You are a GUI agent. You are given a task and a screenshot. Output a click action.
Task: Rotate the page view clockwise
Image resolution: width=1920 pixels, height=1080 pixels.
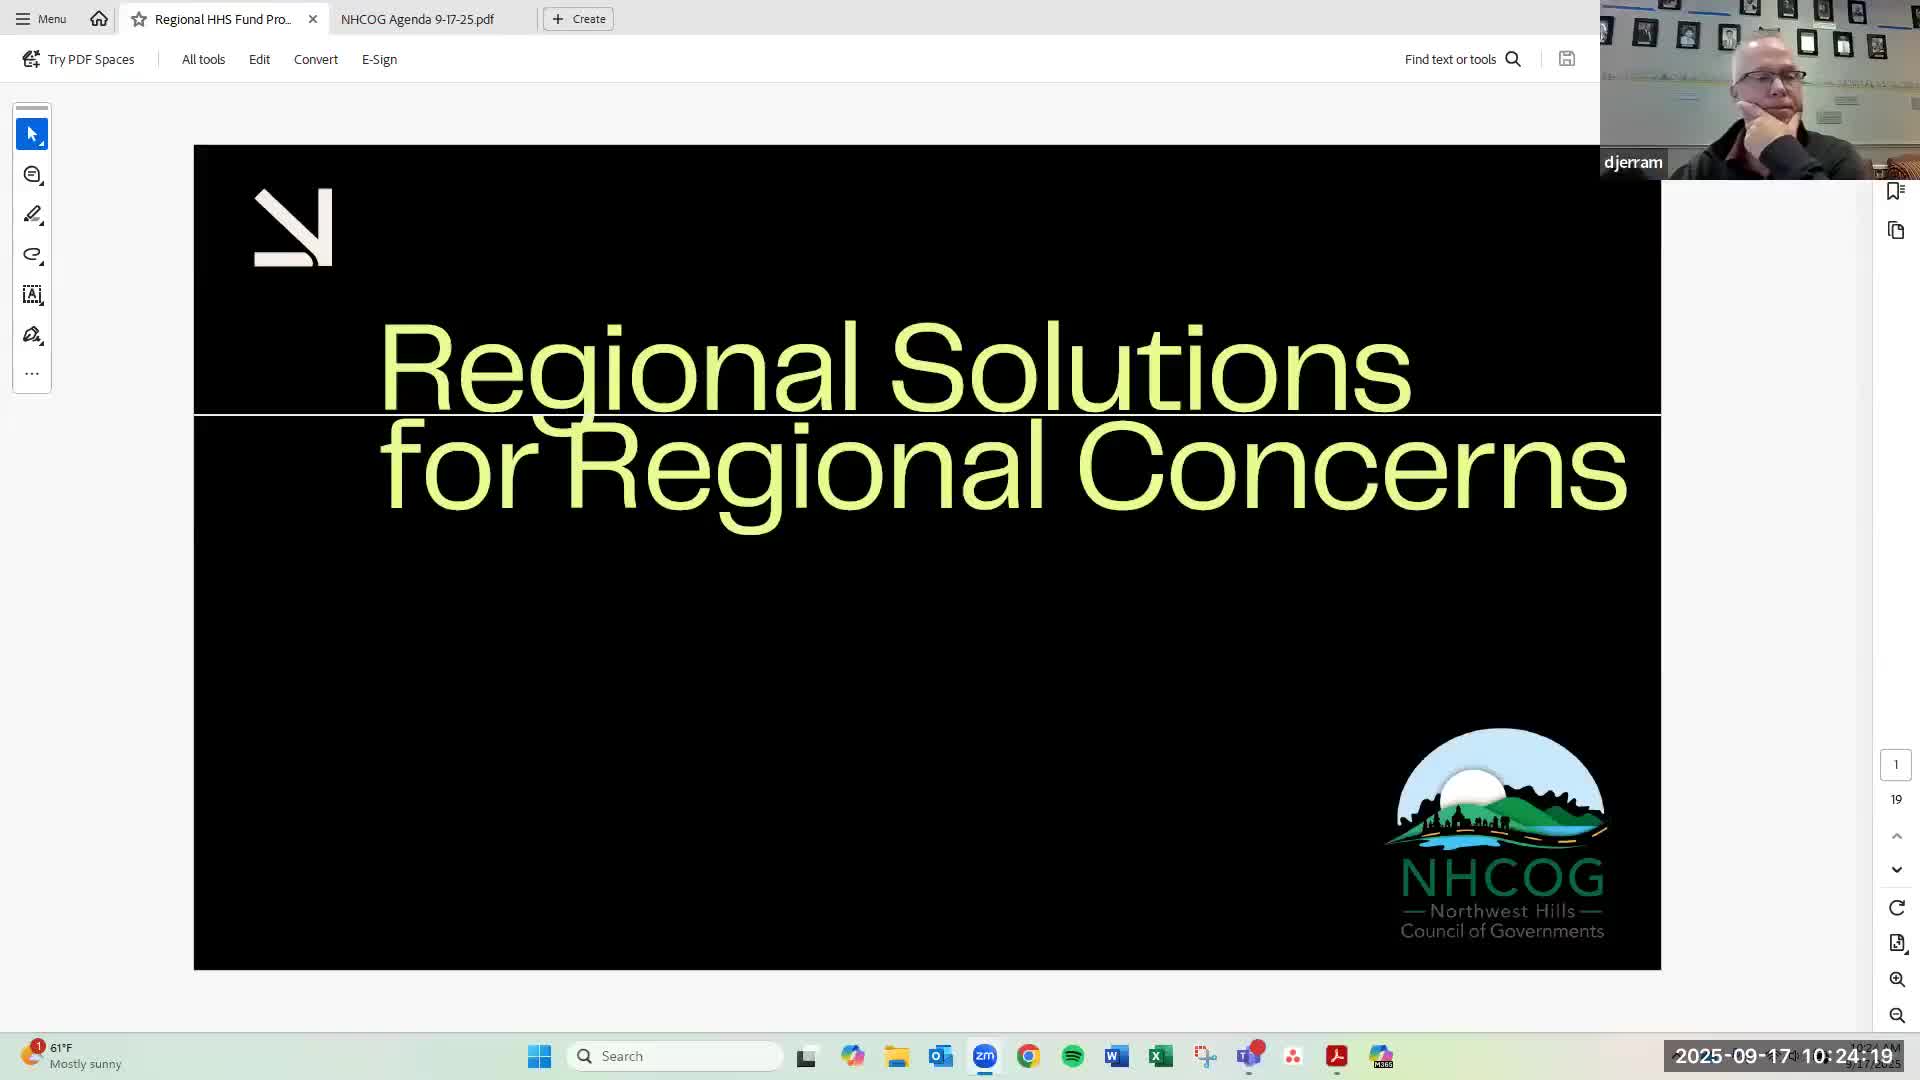click(x=1896, y=908)
